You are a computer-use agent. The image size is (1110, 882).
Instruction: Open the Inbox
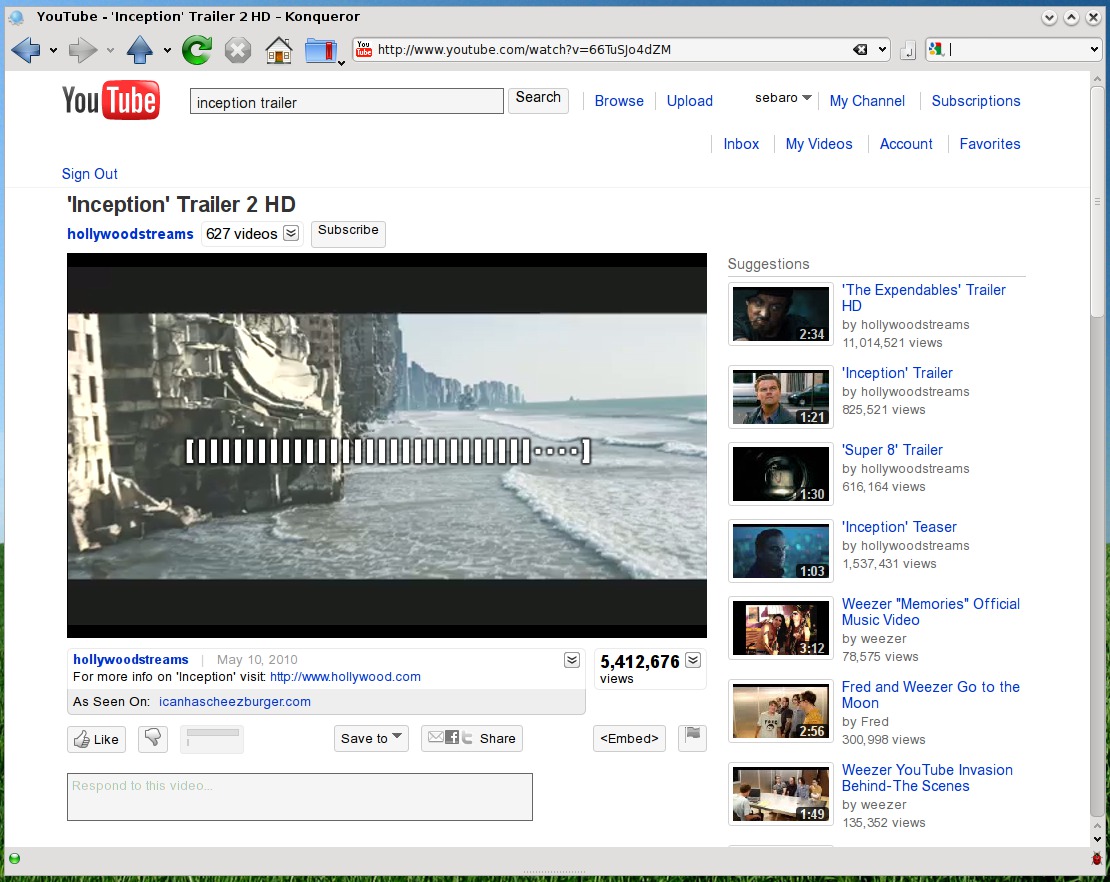[x=741, y=144]
